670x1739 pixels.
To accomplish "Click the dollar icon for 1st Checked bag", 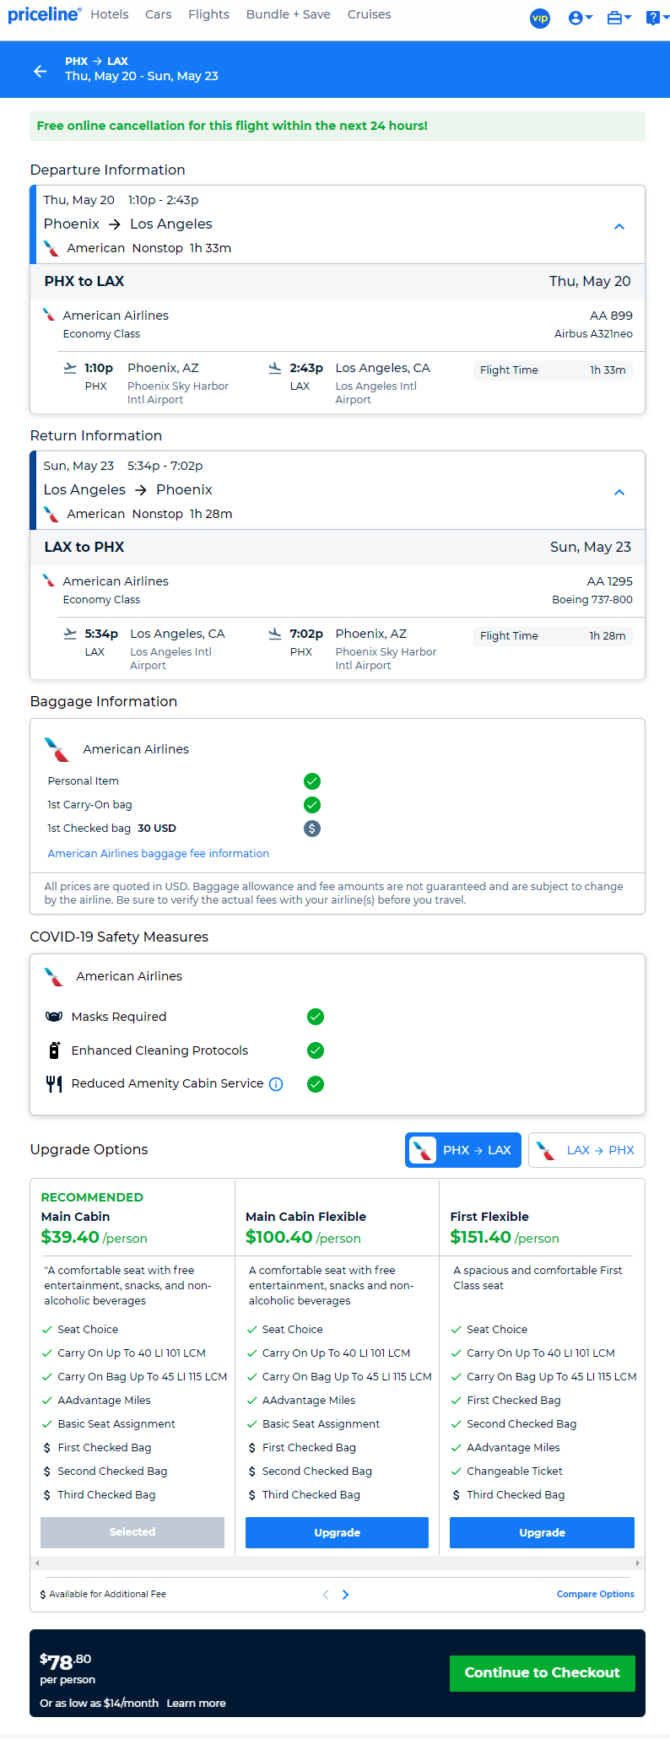I will click(x=312, y=828).
